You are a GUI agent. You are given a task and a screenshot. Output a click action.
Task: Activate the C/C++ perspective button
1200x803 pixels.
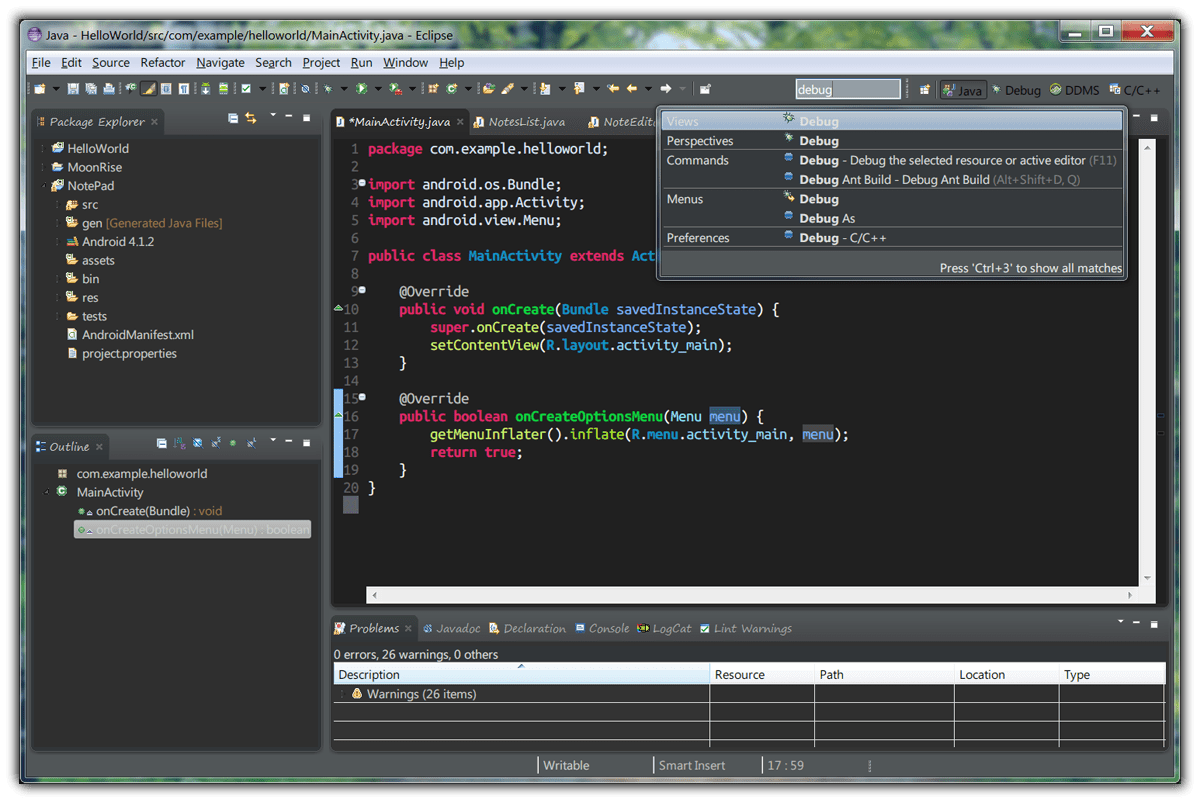point(1138,89)
